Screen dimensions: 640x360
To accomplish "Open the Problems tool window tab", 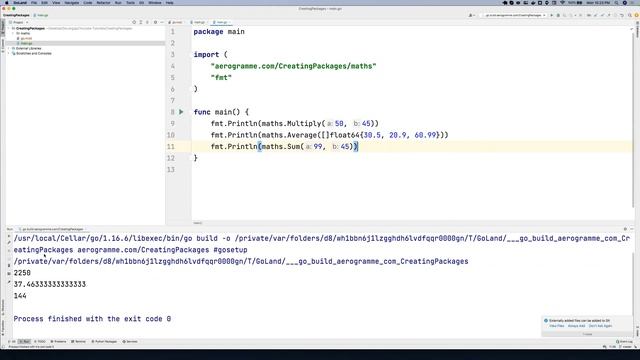I will 58,341.
